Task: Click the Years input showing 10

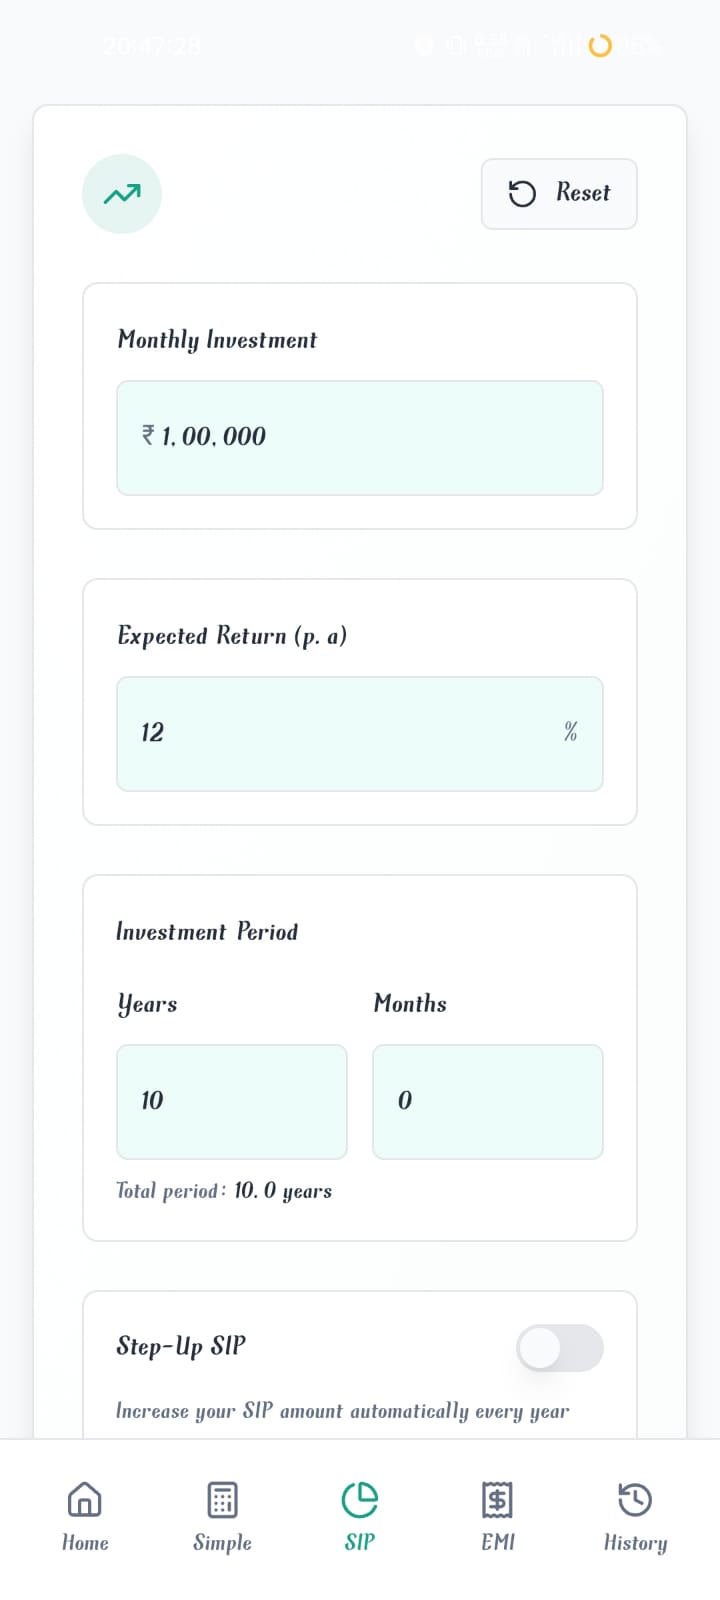Action: click(231, 1101)
